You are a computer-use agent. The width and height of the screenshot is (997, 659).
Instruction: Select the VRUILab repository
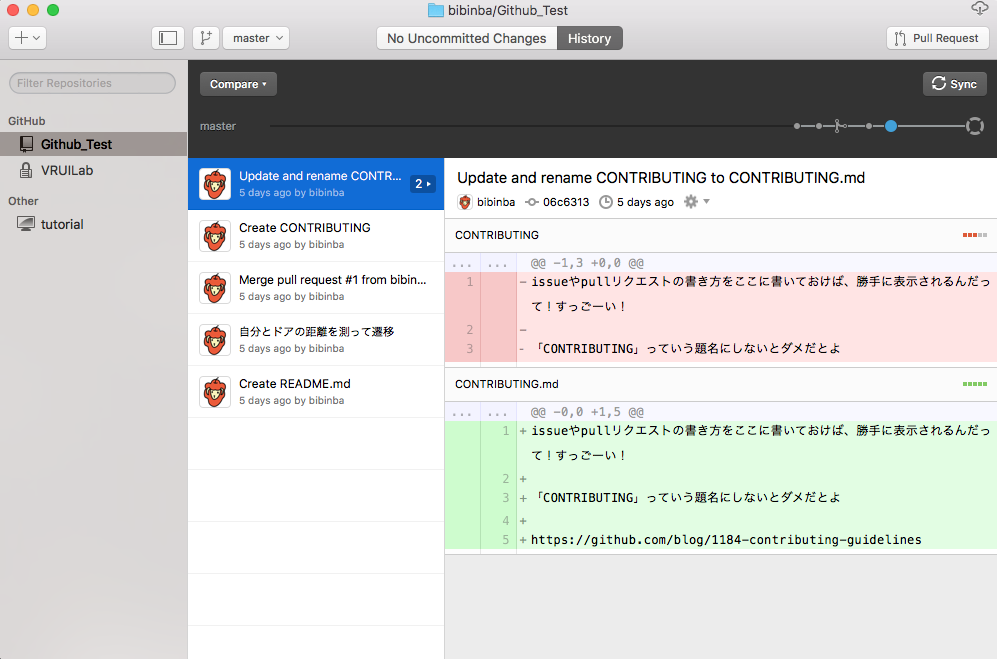(93, 170)
